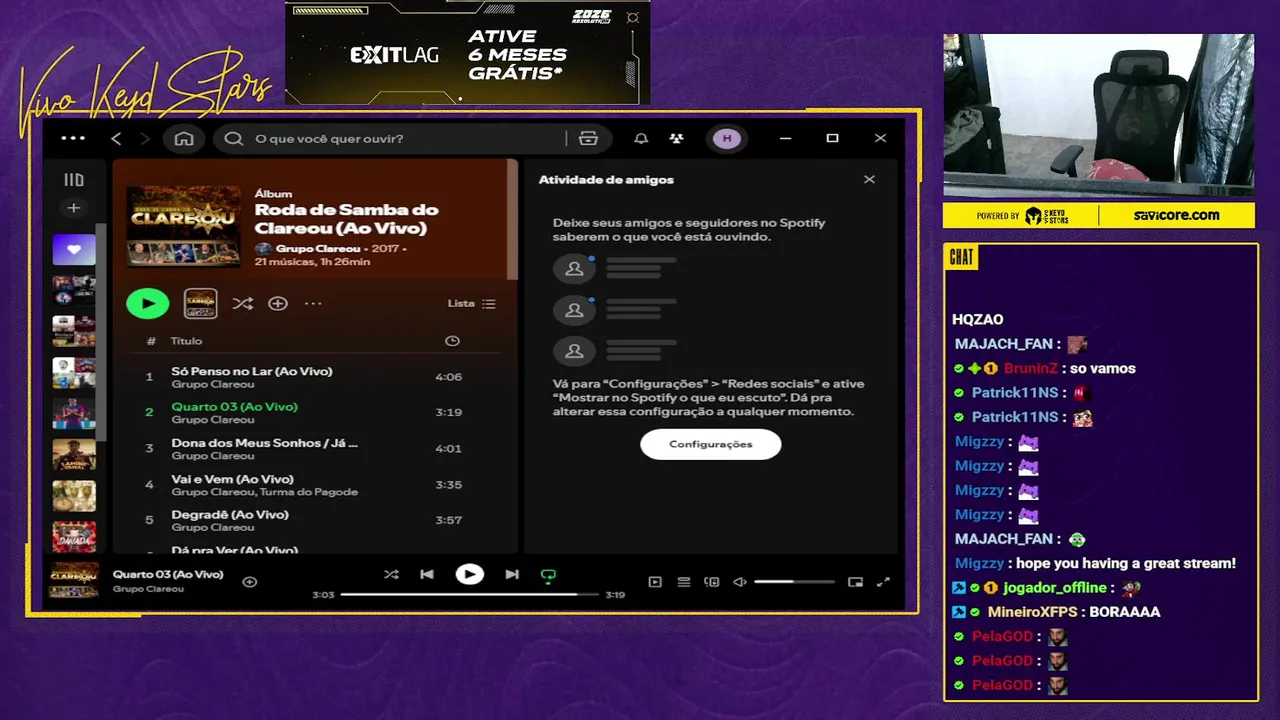This screenshot has height=720, width=1280.
Task: Open the profile avatar 'H' menu
Action: point(727,138)
